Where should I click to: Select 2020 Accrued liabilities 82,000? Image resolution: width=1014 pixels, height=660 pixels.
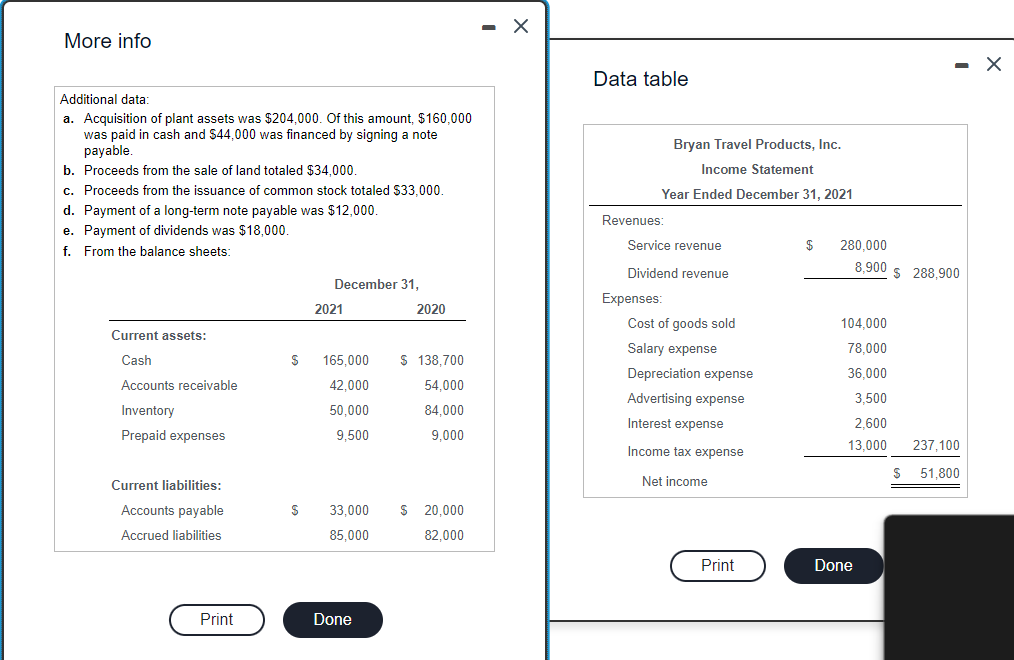pos(444,536)
